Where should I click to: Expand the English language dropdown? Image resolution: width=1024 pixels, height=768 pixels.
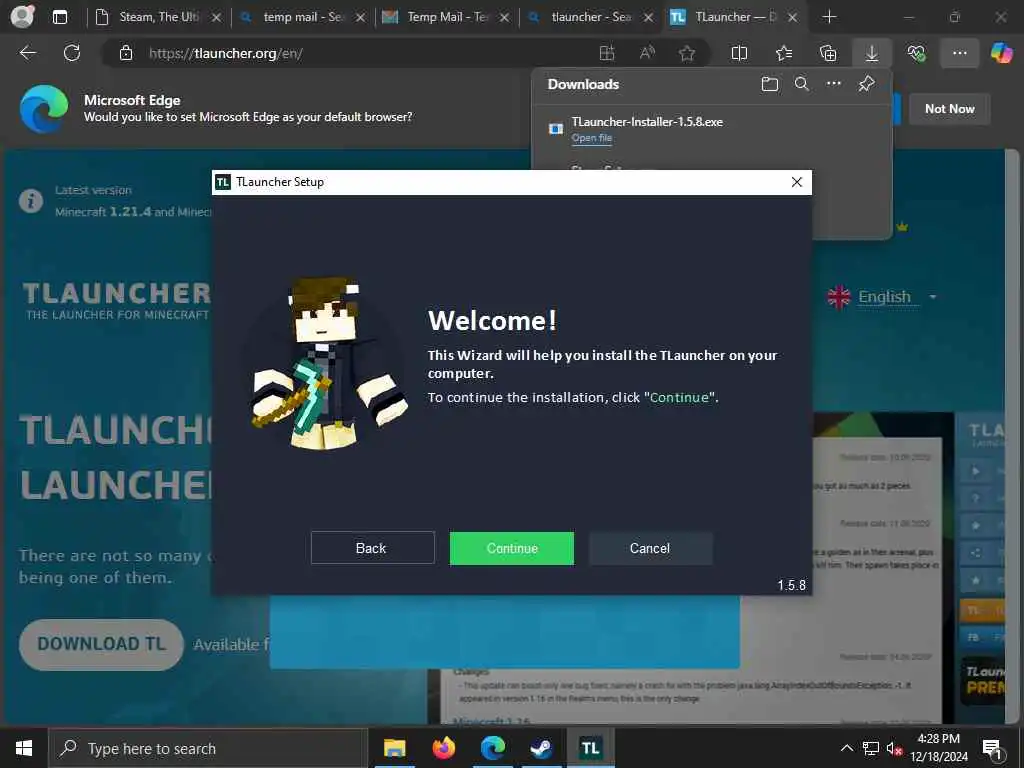[x=883, y=297]
